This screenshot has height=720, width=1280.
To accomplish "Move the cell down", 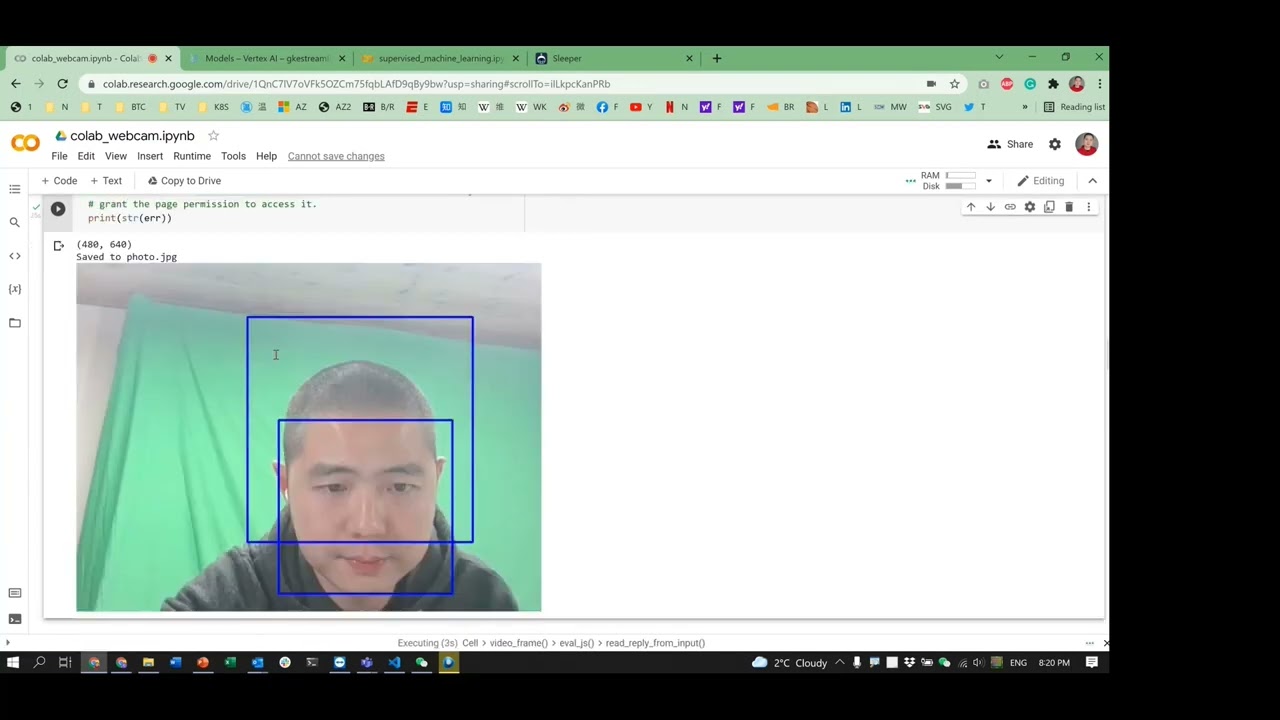I will tap(990, 207).
